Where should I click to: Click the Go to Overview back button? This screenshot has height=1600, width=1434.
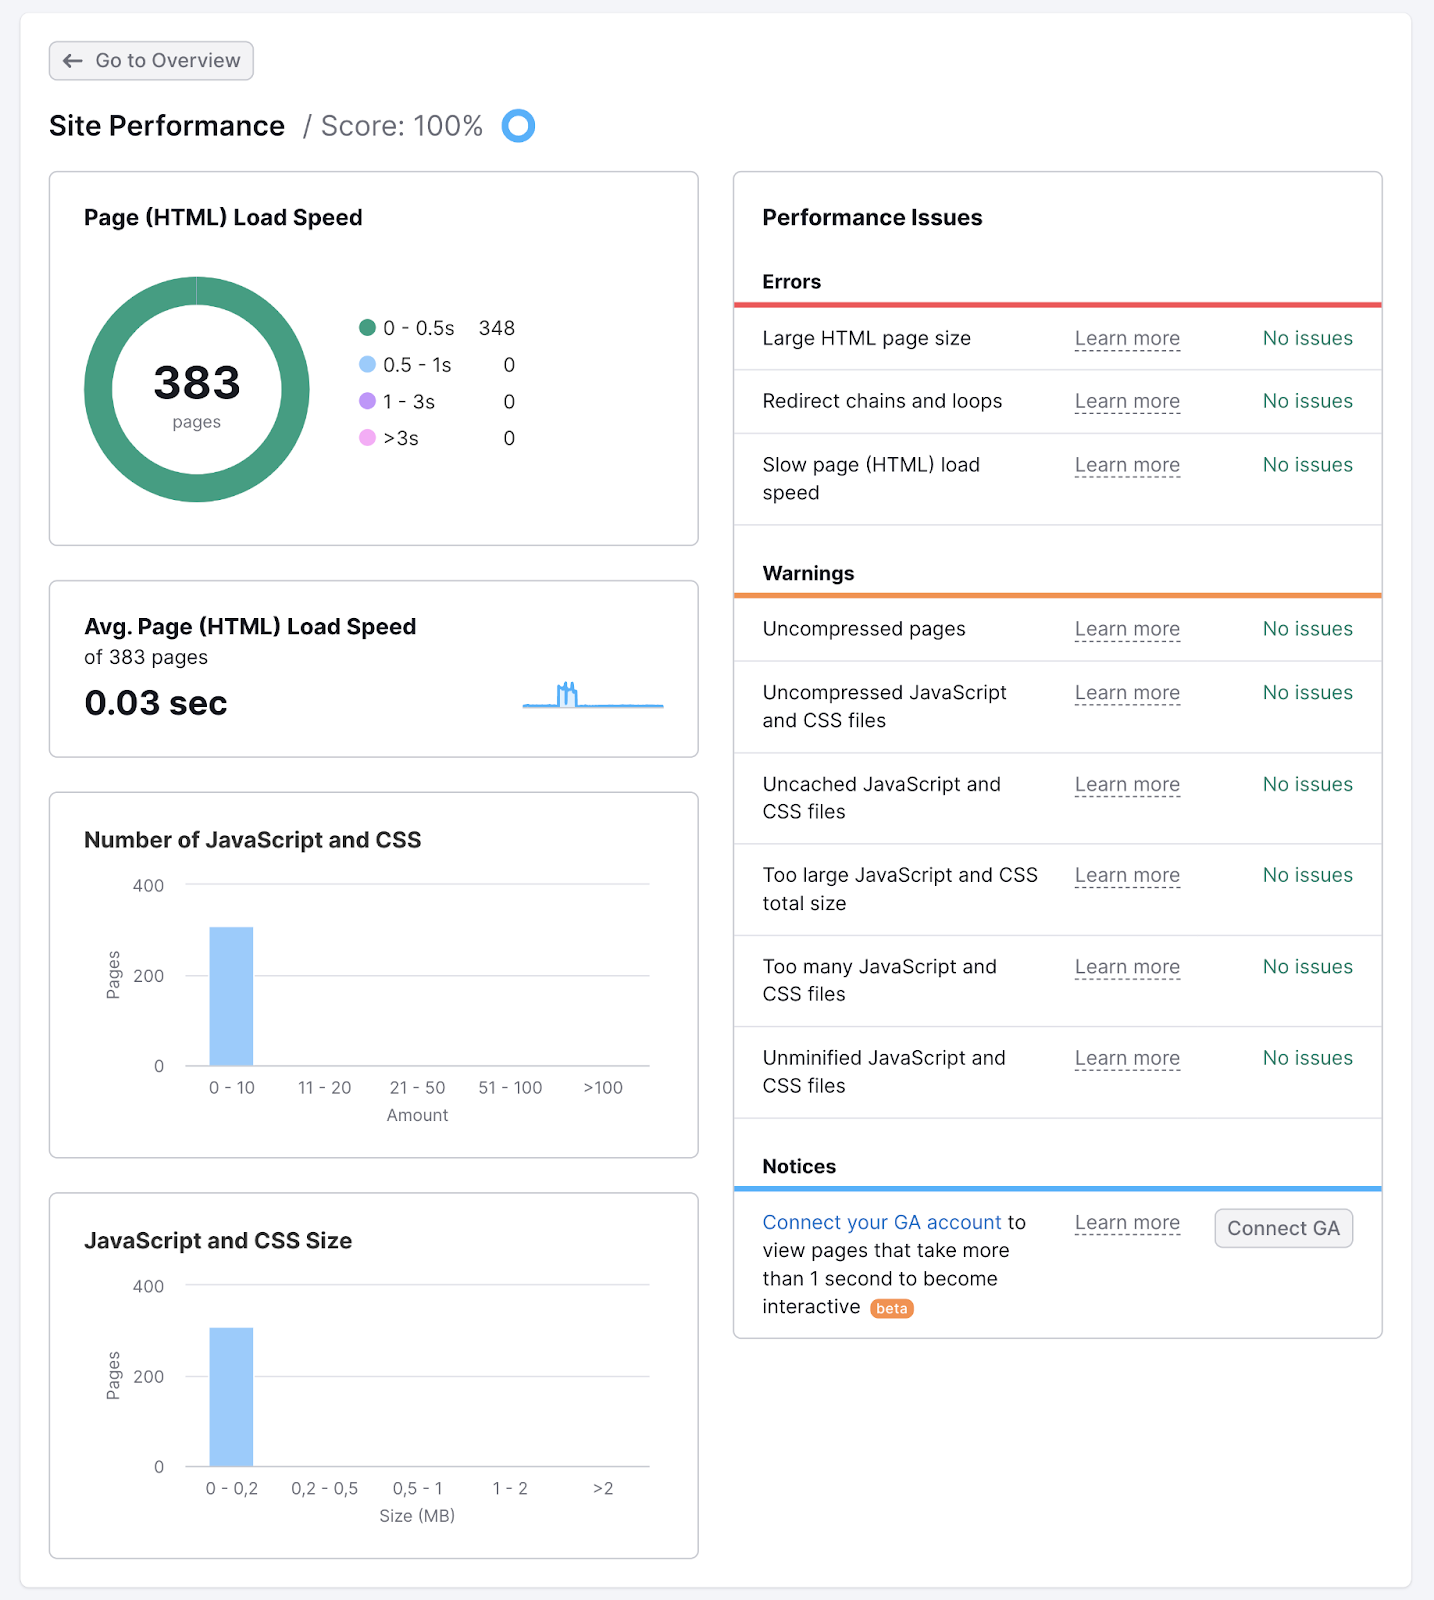pyautogui.click(x=151, y=61)
